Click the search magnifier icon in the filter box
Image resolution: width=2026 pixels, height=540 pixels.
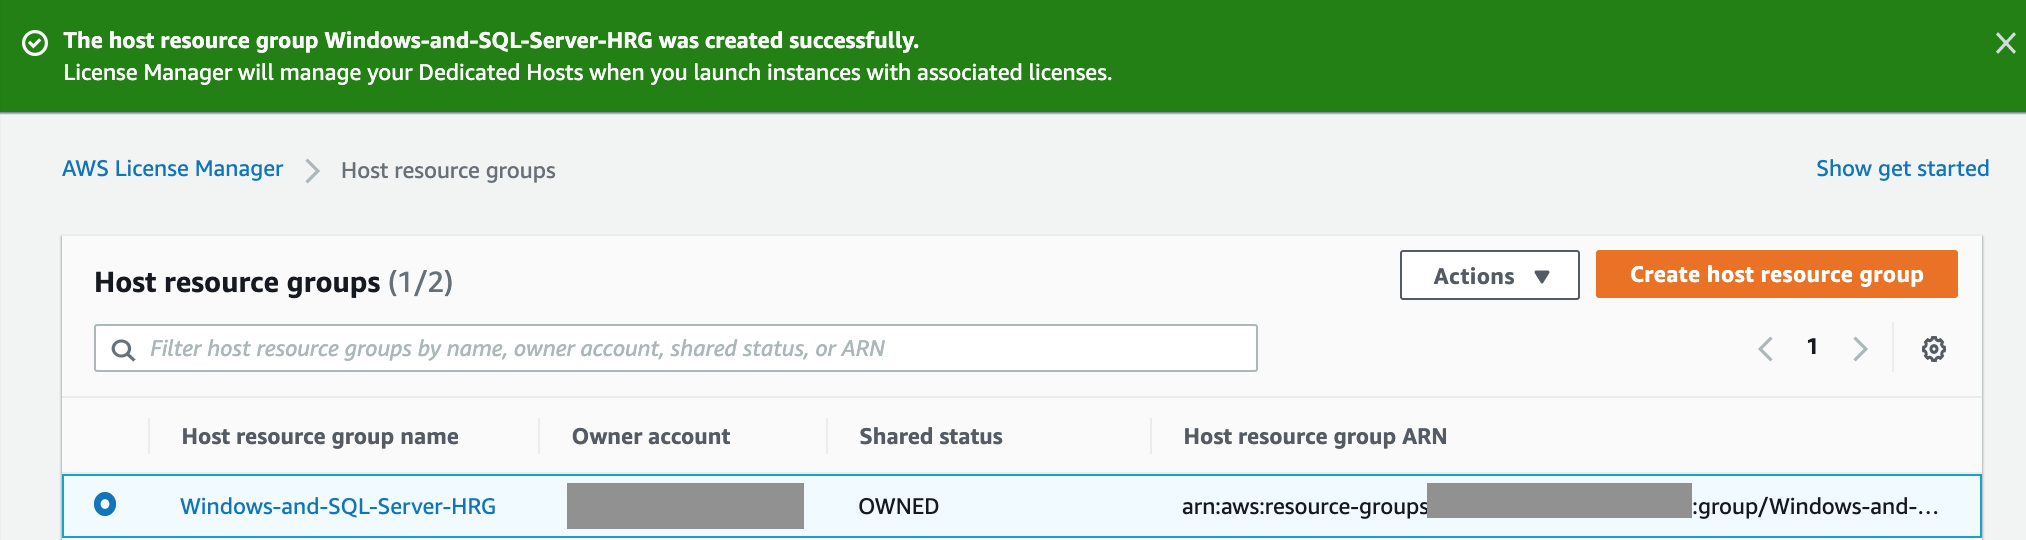123,350
